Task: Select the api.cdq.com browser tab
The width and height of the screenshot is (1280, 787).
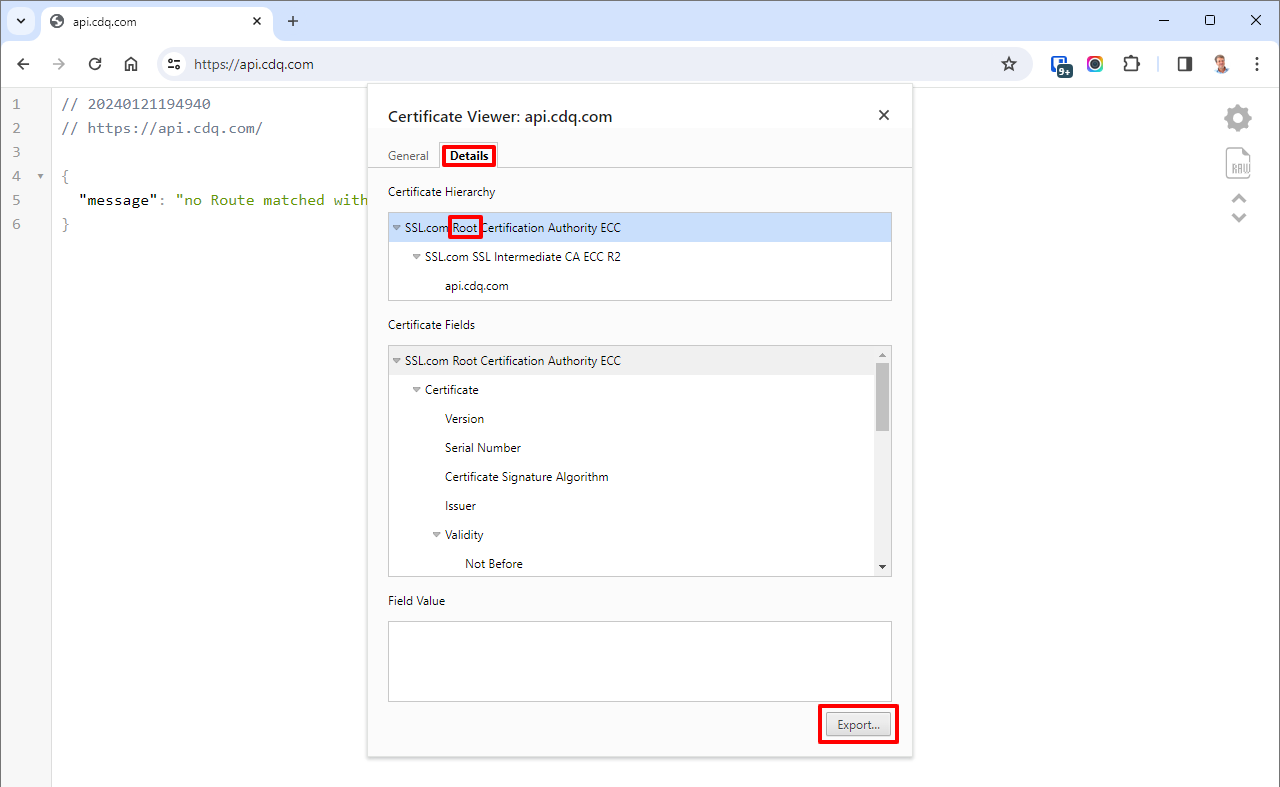Action: (x=155, y=21)
